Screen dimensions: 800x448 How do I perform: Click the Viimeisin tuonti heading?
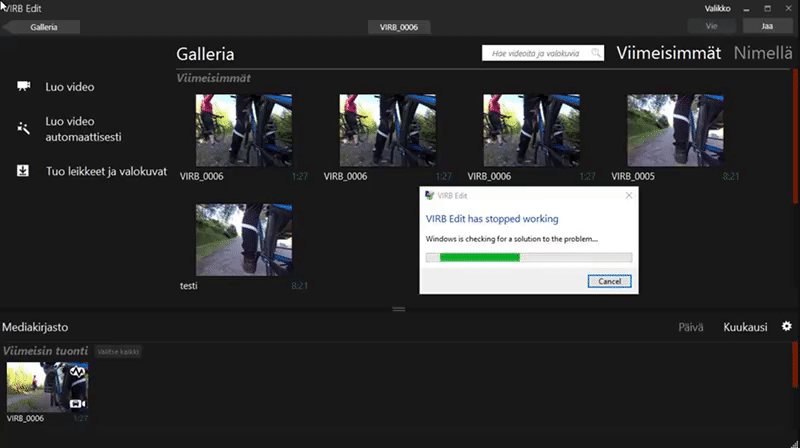coord(45,351)
